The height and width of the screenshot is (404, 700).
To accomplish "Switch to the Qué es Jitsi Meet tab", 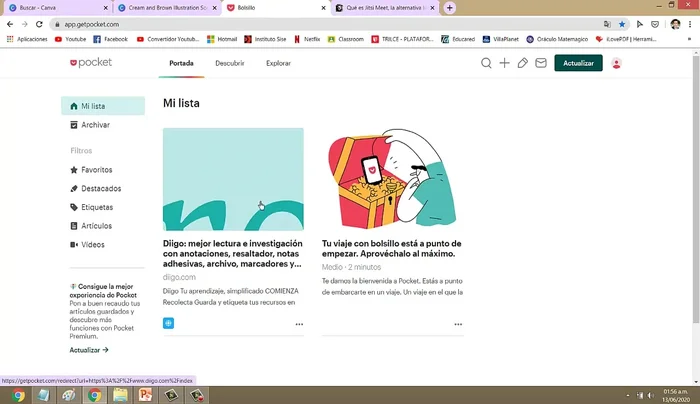I will coord(385,8).
